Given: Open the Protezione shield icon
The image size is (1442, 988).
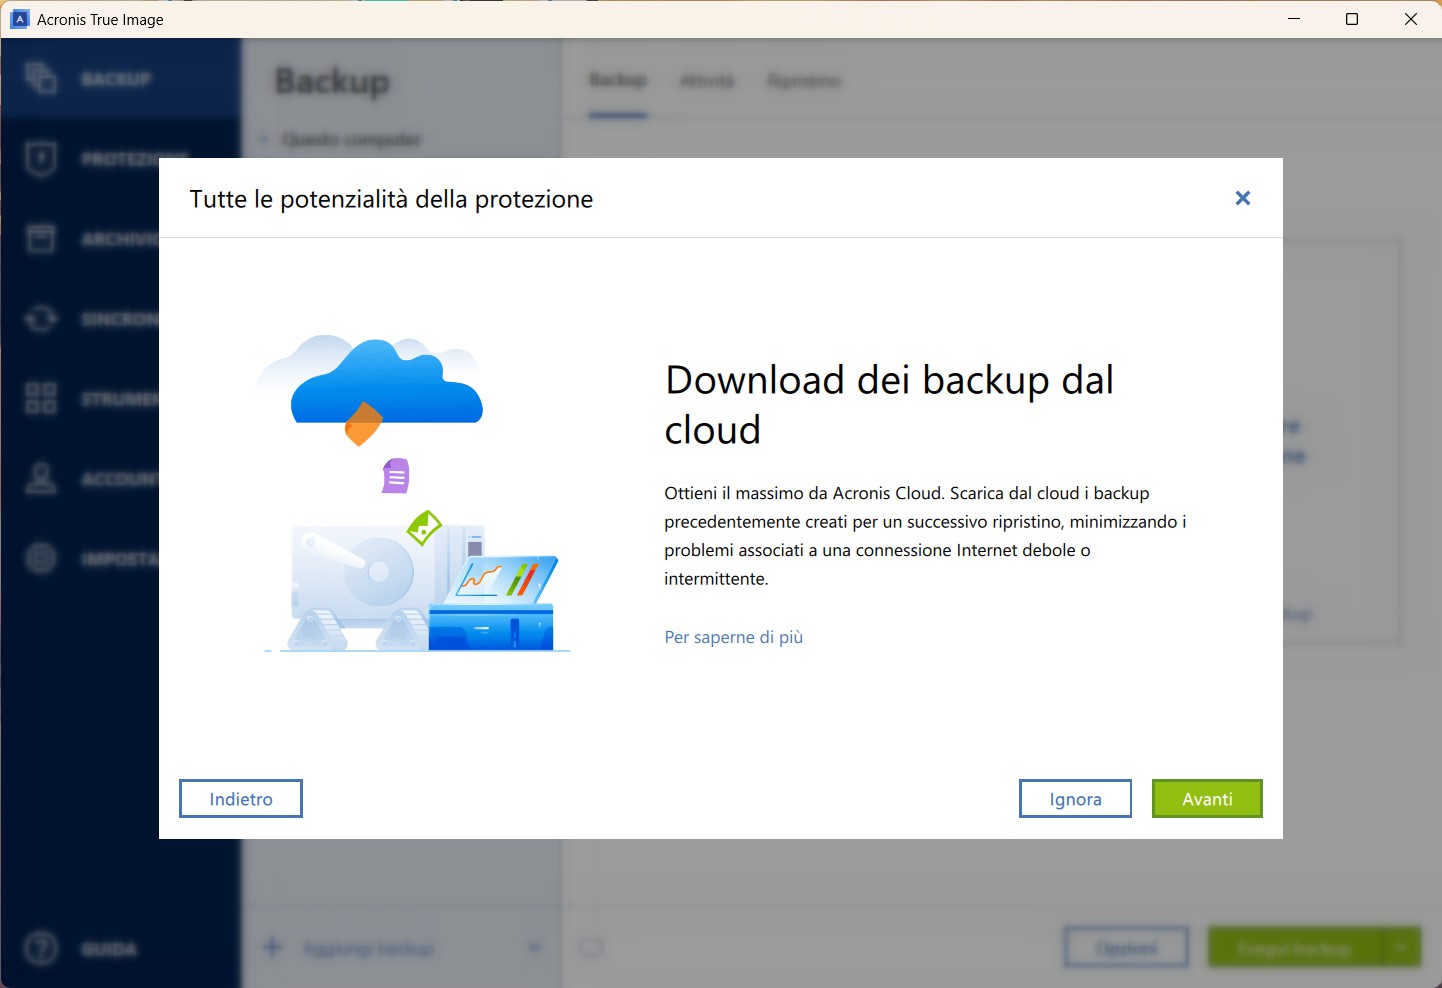Looking at the screenshot, I should click(41, 158).
